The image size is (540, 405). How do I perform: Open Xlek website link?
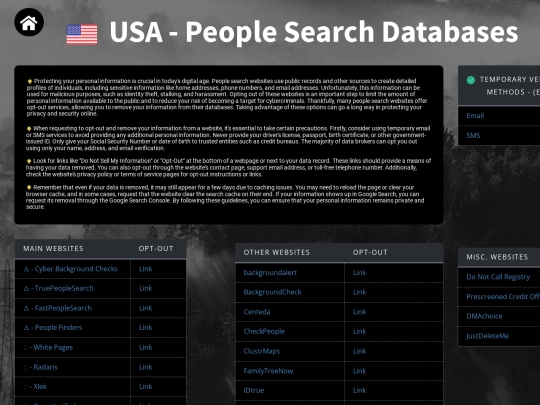(40, 386)
